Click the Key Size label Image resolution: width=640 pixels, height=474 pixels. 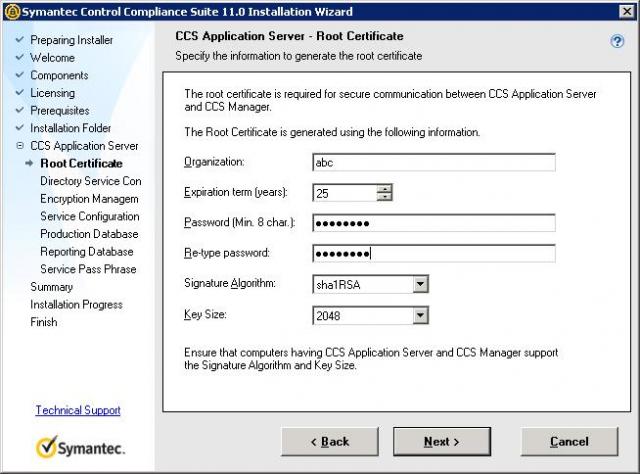pyautogui.click(x=205, y=314)
